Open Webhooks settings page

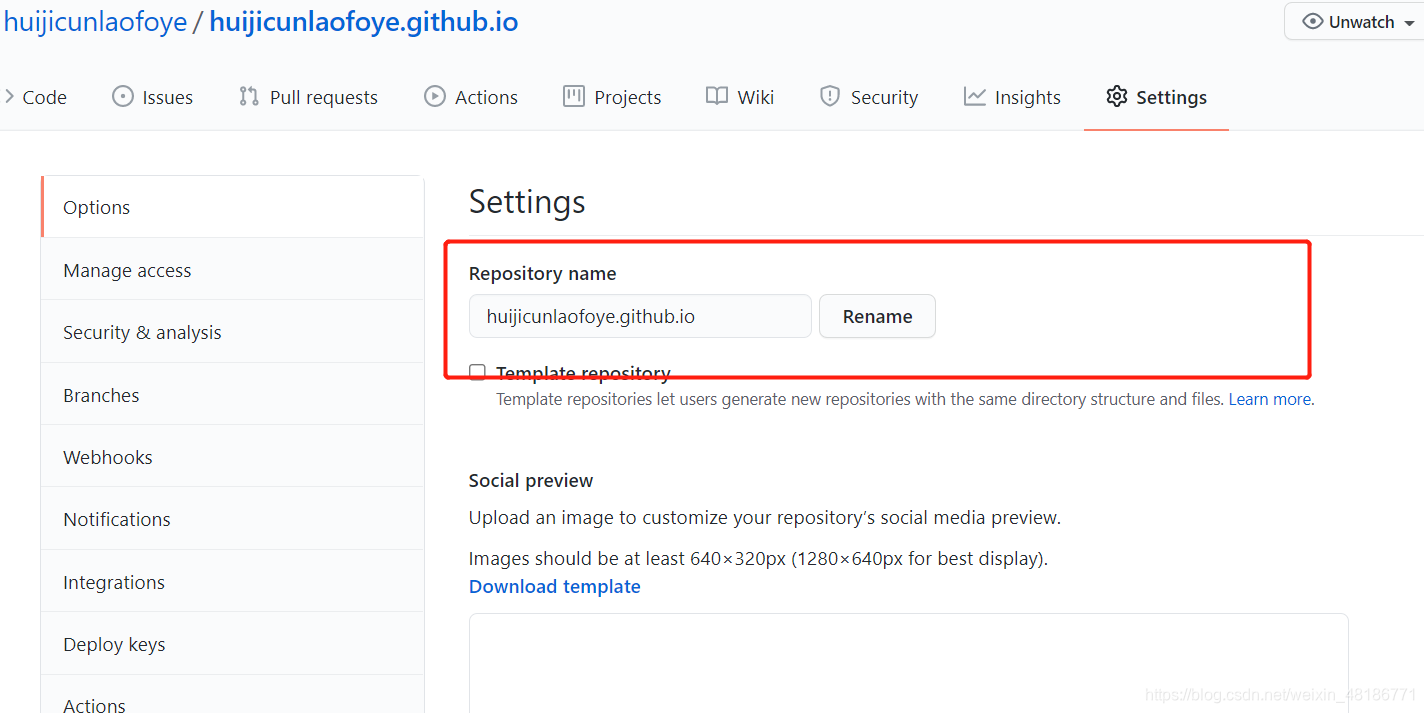232,457
